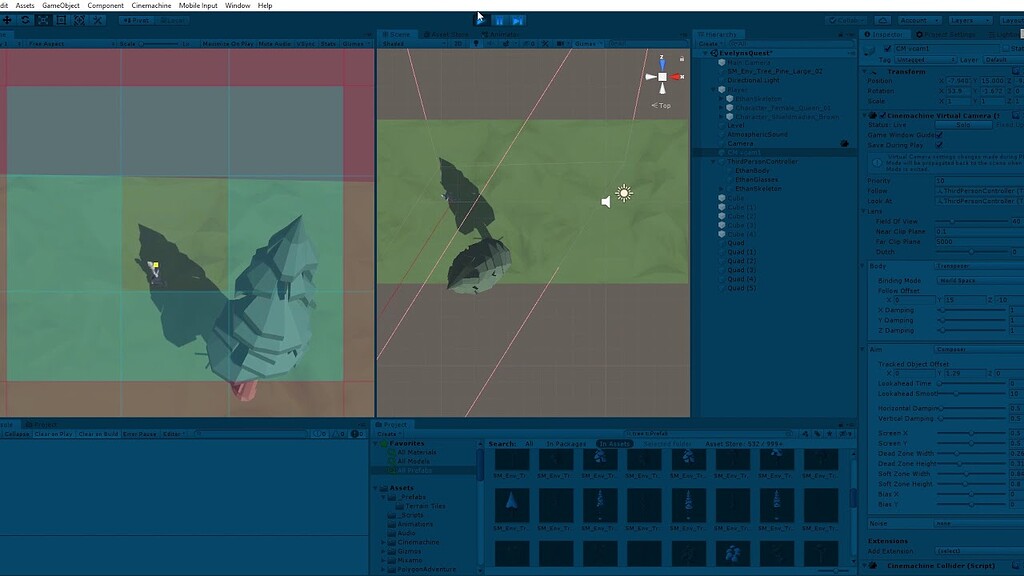Select the Move tool in the toolbar

click(8, 20)
